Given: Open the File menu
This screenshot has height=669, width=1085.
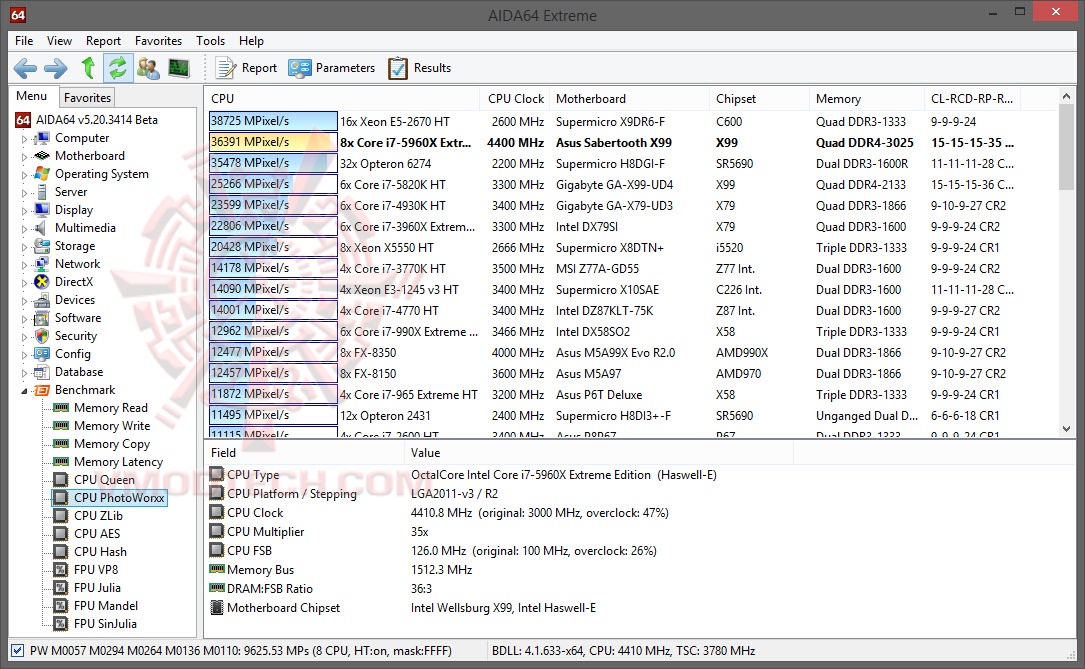Looking at the screenshot, I should click(24, 41).
